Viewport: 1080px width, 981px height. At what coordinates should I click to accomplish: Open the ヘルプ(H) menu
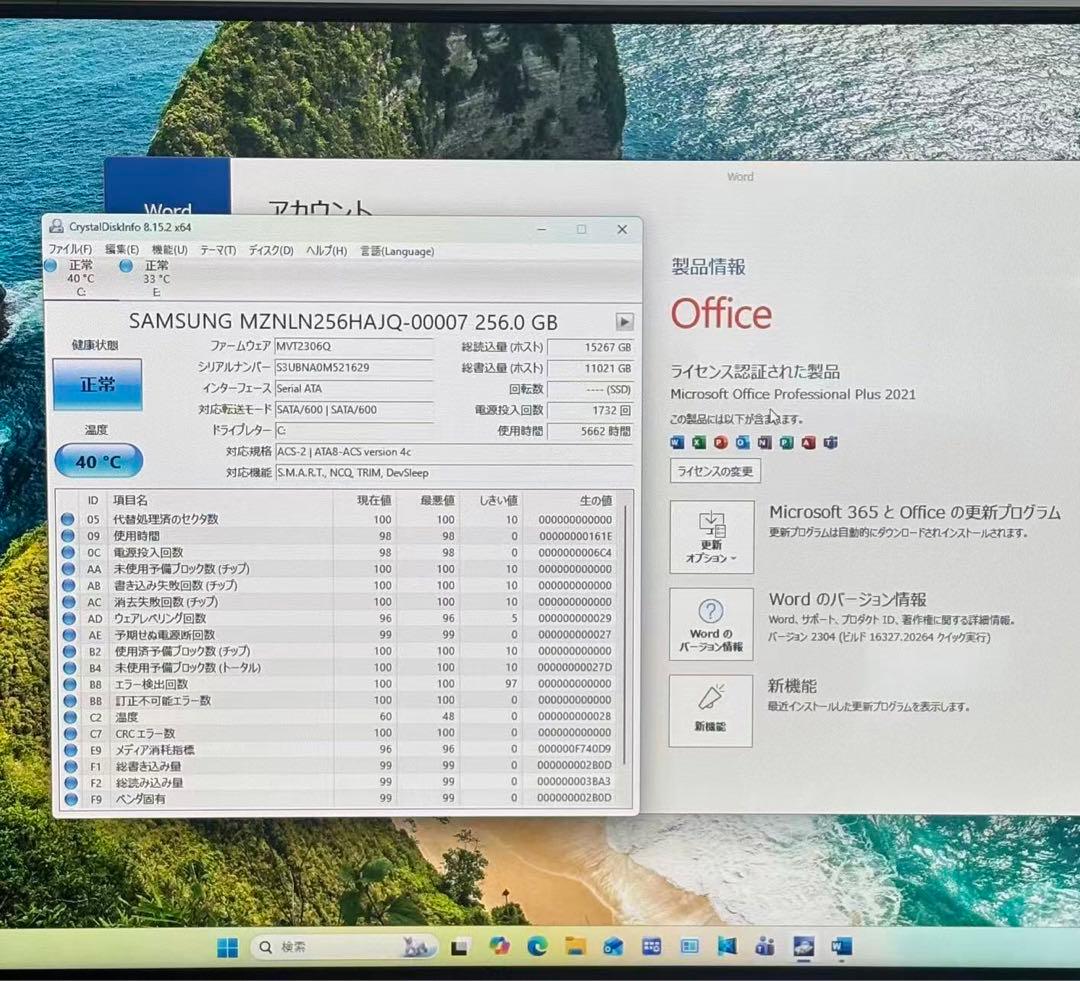(326, 250)
